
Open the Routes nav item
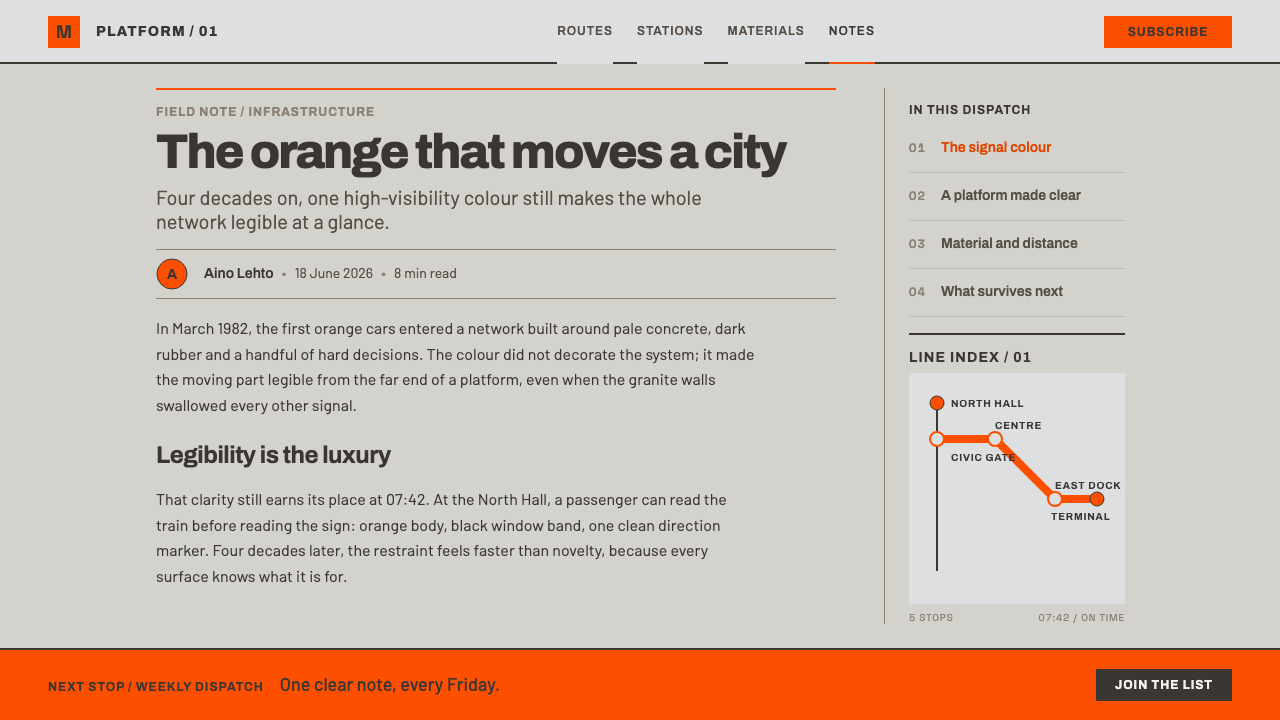pos(585,31)
